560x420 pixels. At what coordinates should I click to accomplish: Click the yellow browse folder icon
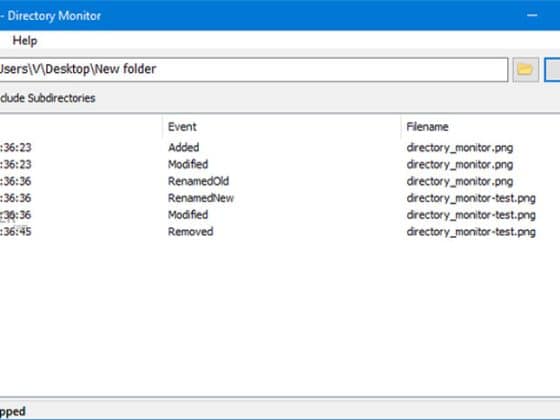(525, 69)
